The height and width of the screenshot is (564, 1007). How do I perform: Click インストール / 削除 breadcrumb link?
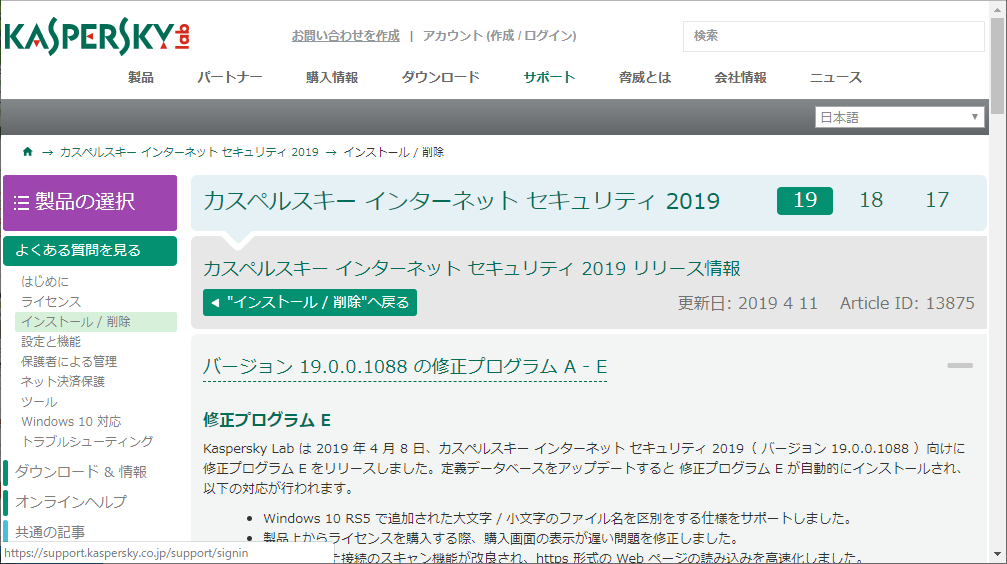coord(394,152)
